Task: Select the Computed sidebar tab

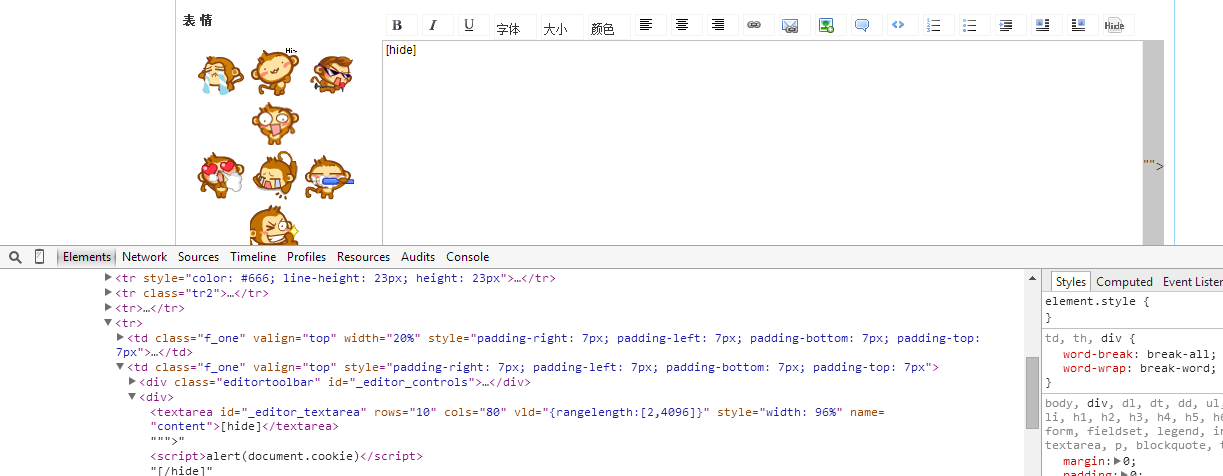Action: pyautogui.click(x=1125, y=282)
